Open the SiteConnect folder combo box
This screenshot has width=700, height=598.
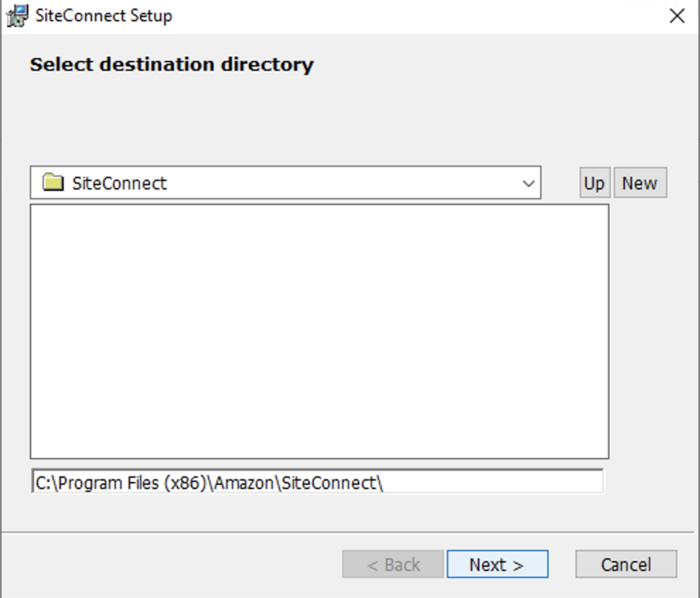pyautogui.click(x=285, y=183)
